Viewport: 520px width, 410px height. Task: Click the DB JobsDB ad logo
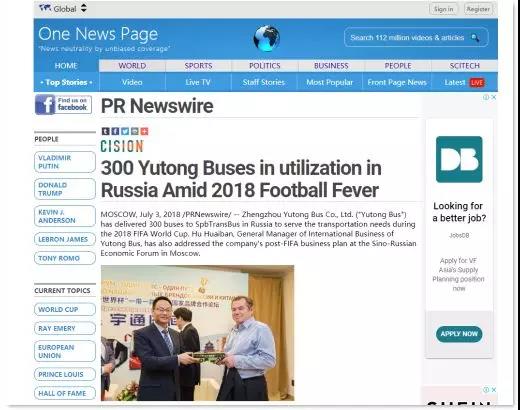[459, 159]
